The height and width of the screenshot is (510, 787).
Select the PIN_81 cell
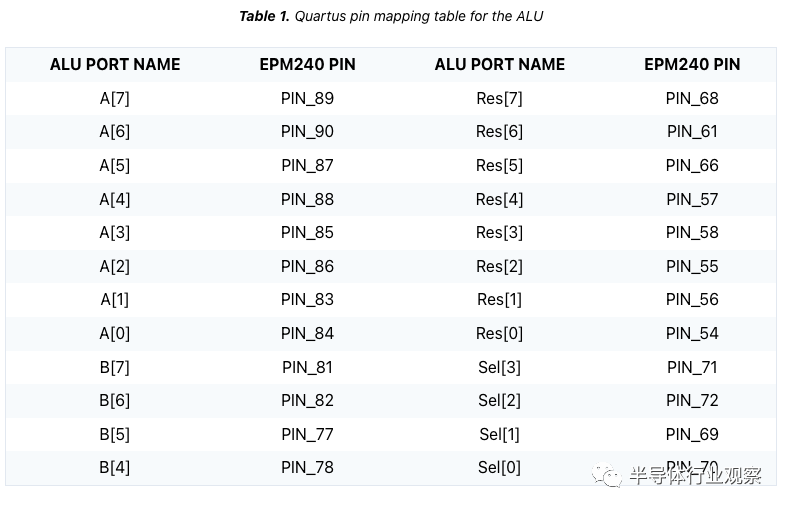[307, 367]
